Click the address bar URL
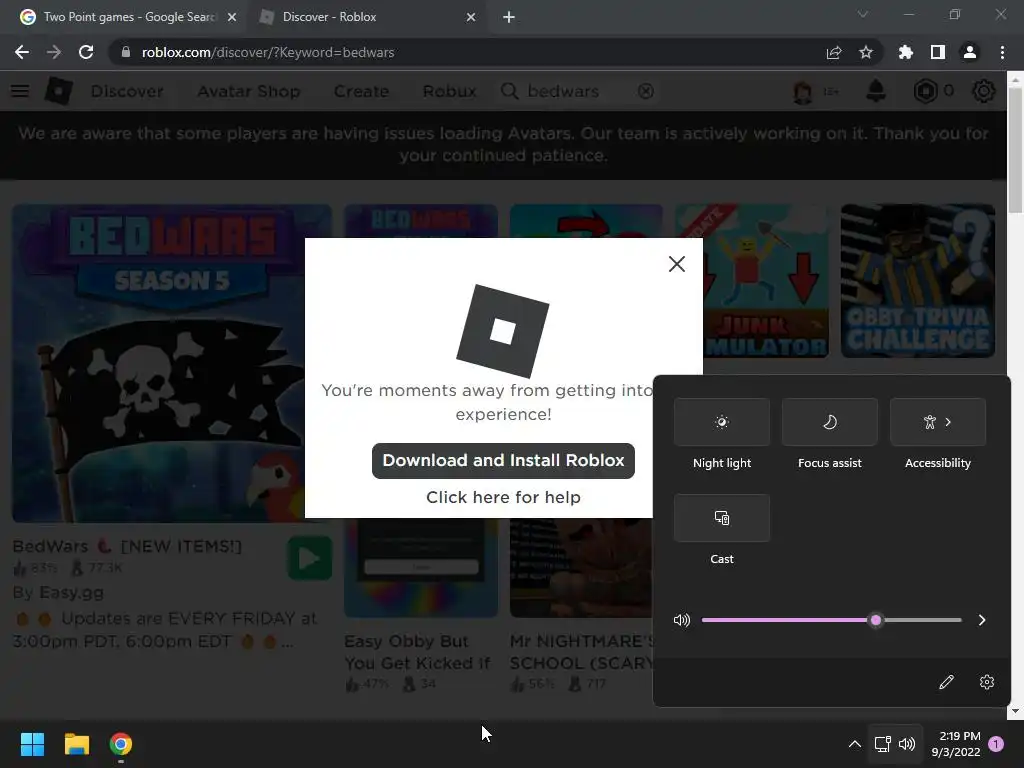This screenshot has width=1024, height=768. 268,52
